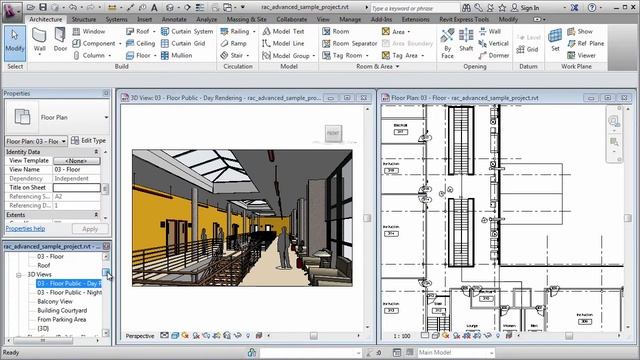Select the Shaft opening tool
This screenshot has width=640, height=360.
point(466,40)
